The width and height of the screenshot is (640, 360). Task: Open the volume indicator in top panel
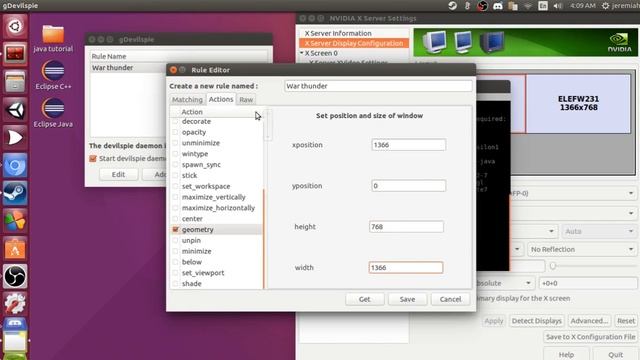pos(558,6)
